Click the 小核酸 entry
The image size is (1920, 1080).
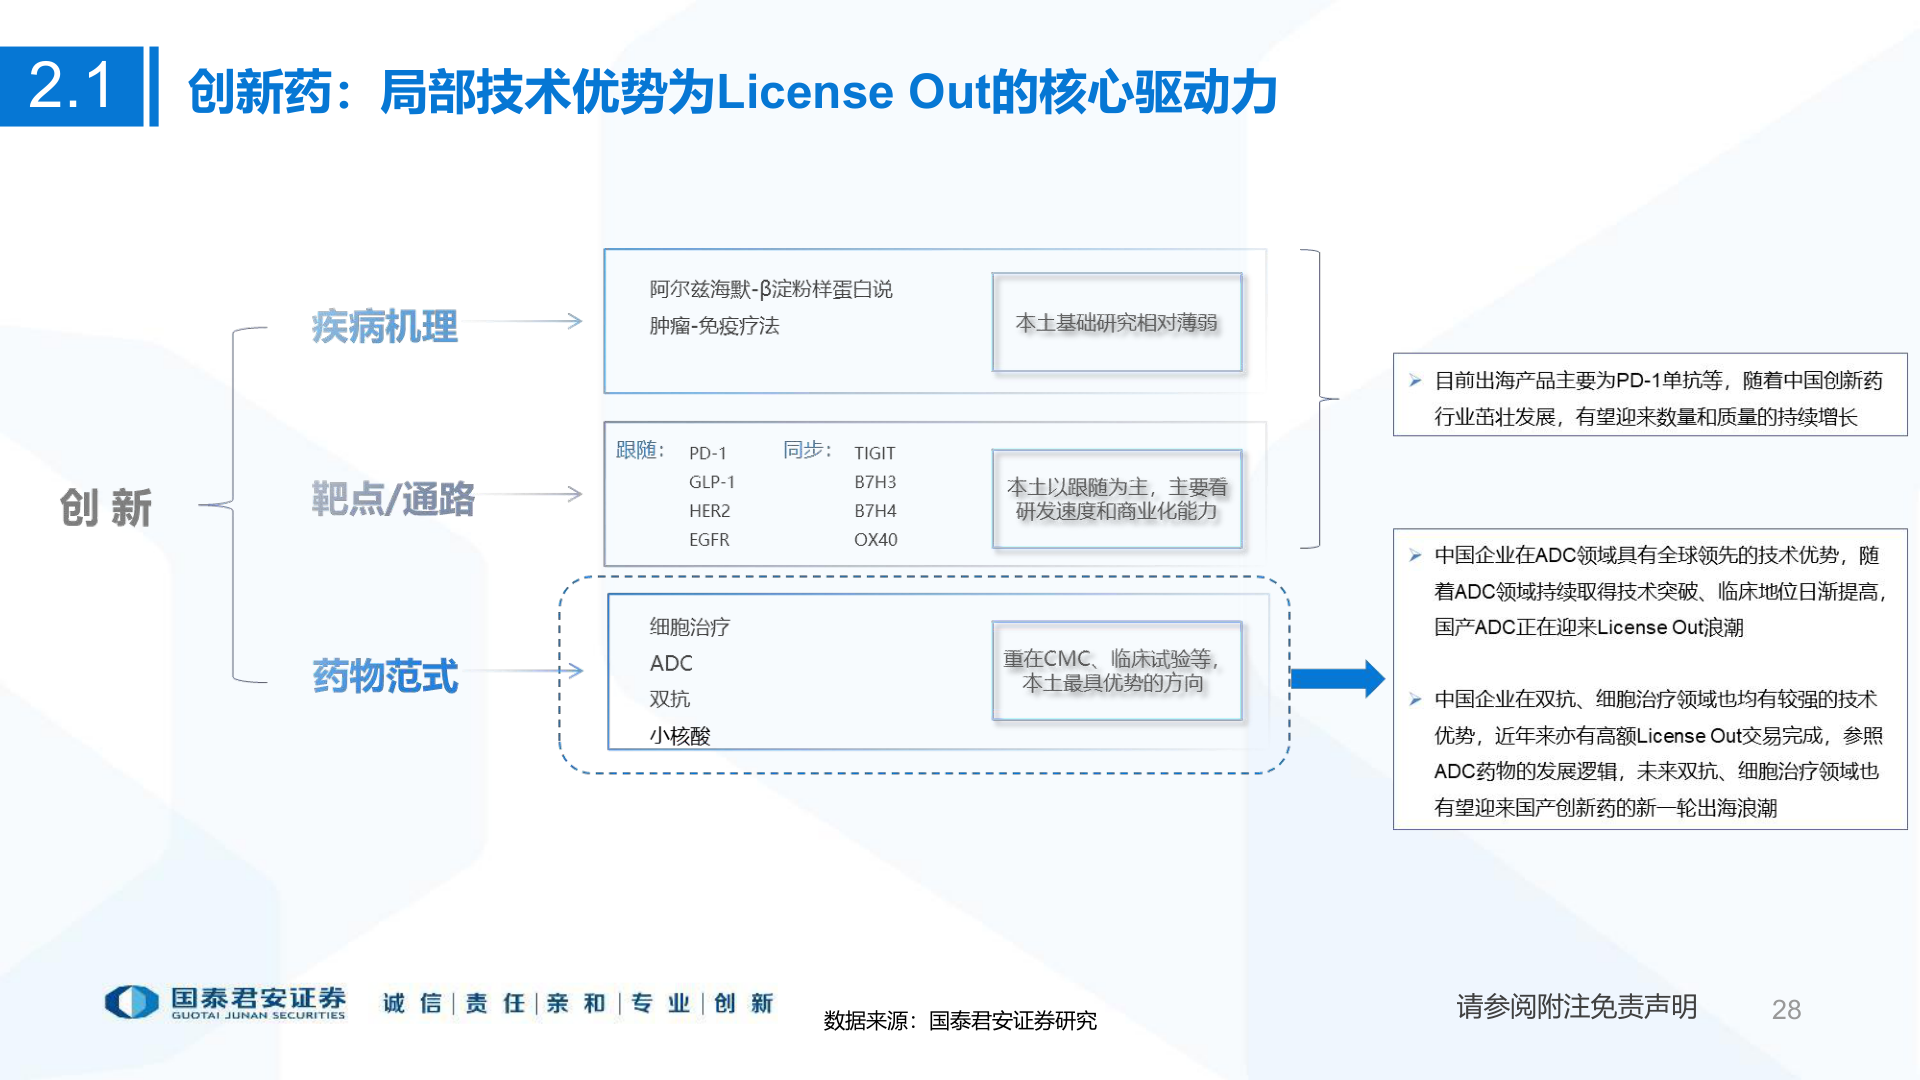pos(680,736)
